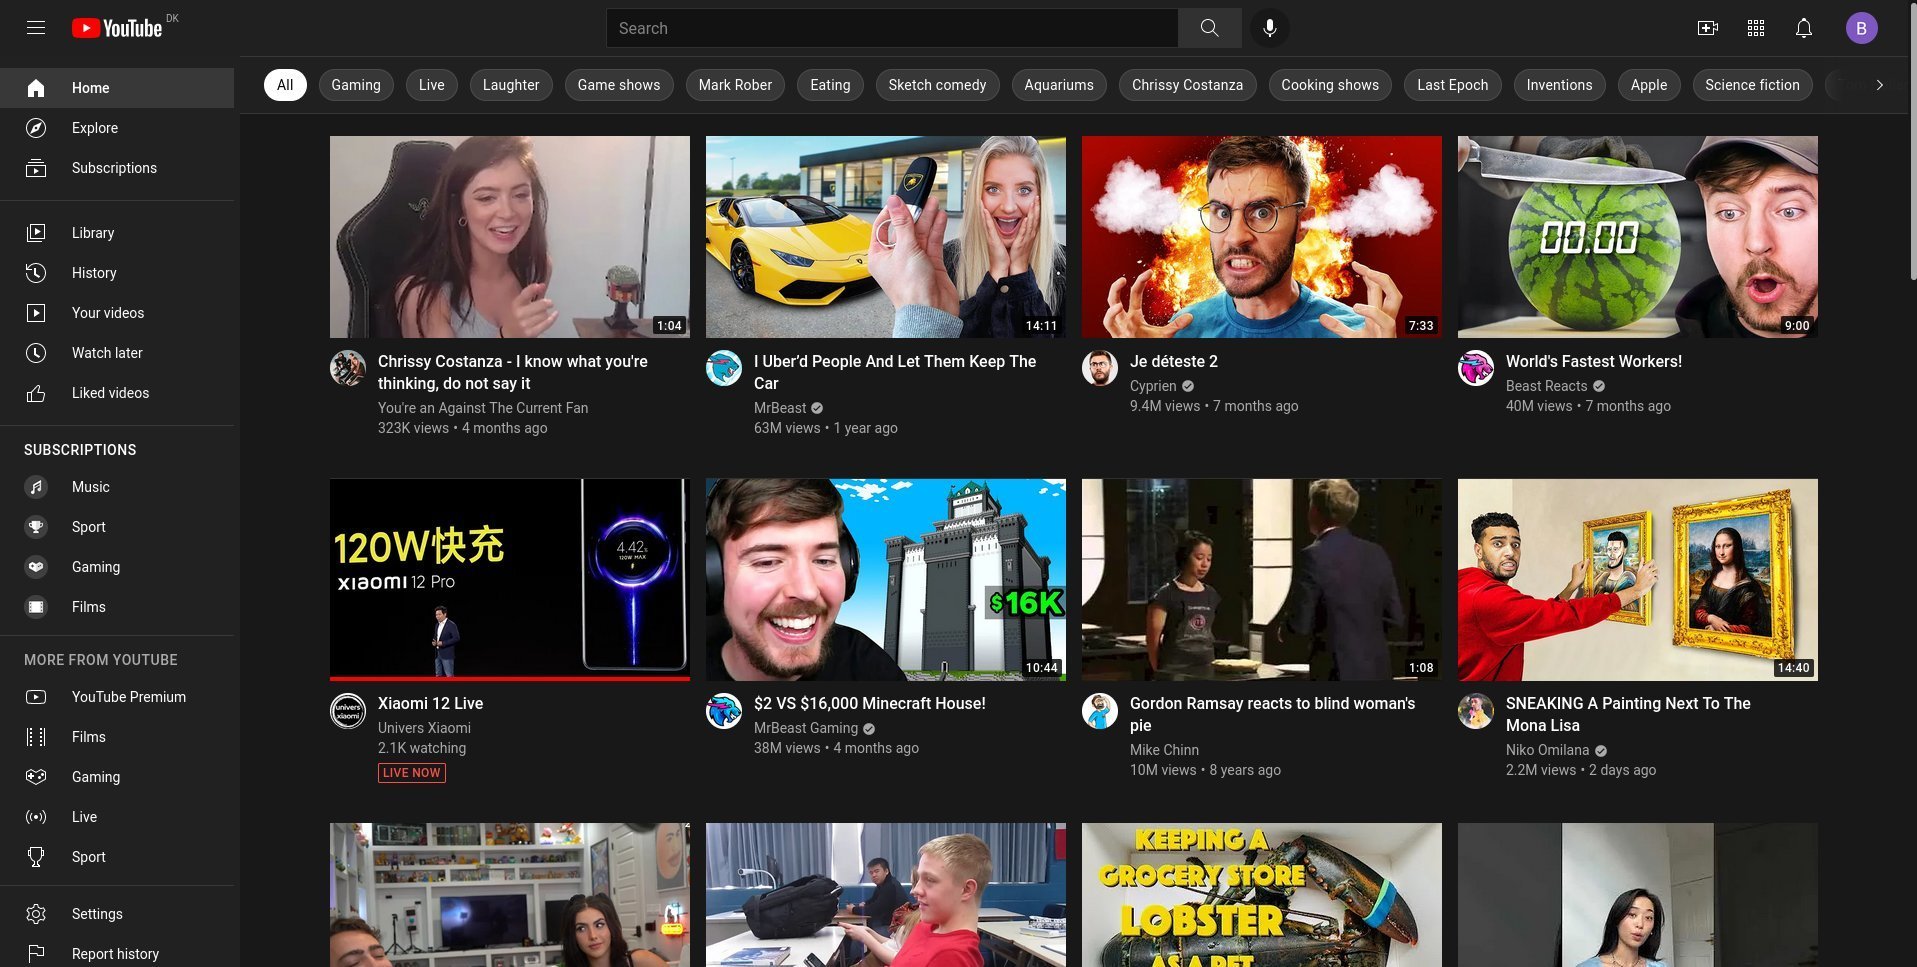1917x967 pixels.
Task: Click the Liked videos thumbs-up icon
Action: coord(36,393)
